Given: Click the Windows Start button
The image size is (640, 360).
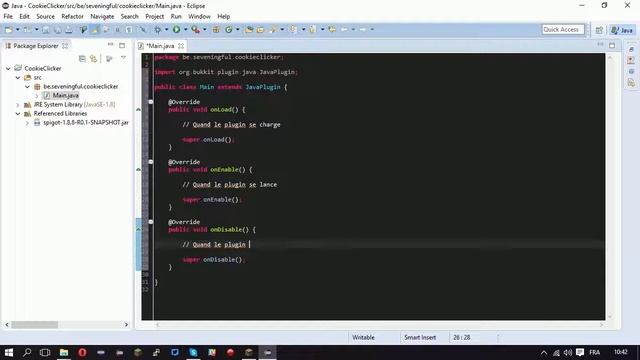Looking at the screenshot, I should pos(9,352).
